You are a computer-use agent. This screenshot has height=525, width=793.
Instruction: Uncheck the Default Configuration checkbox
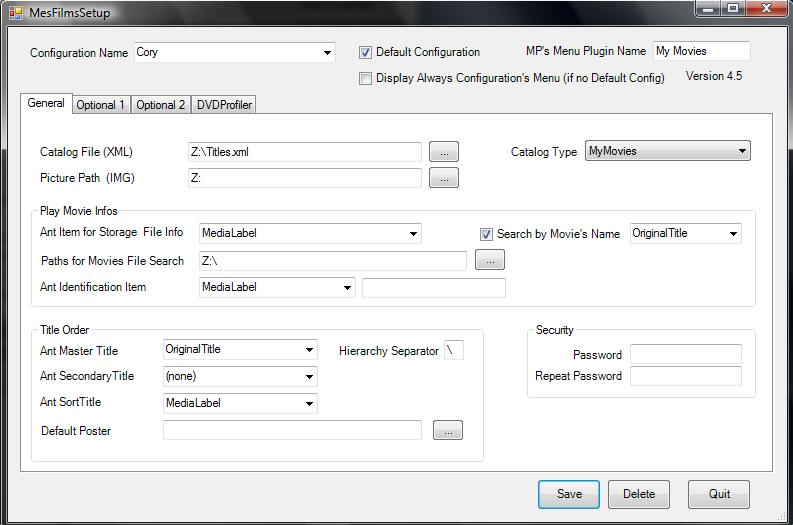coord(366,52)
